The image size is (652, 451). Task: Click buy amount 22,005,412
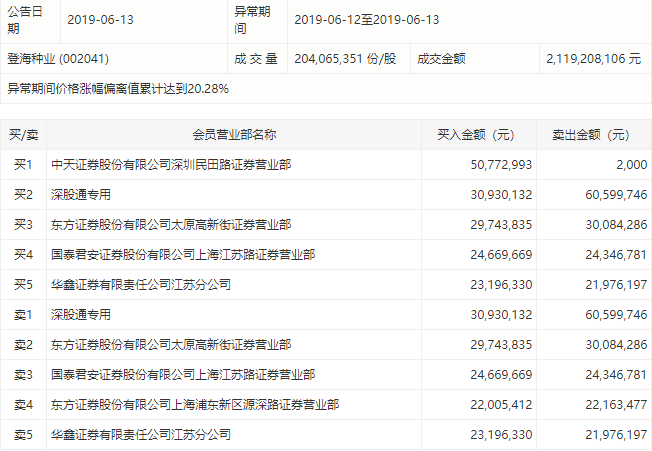pos(501,404)
